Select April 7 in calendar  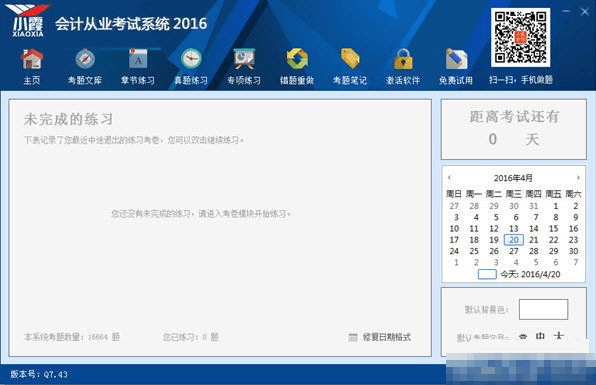tap(536, 217)
